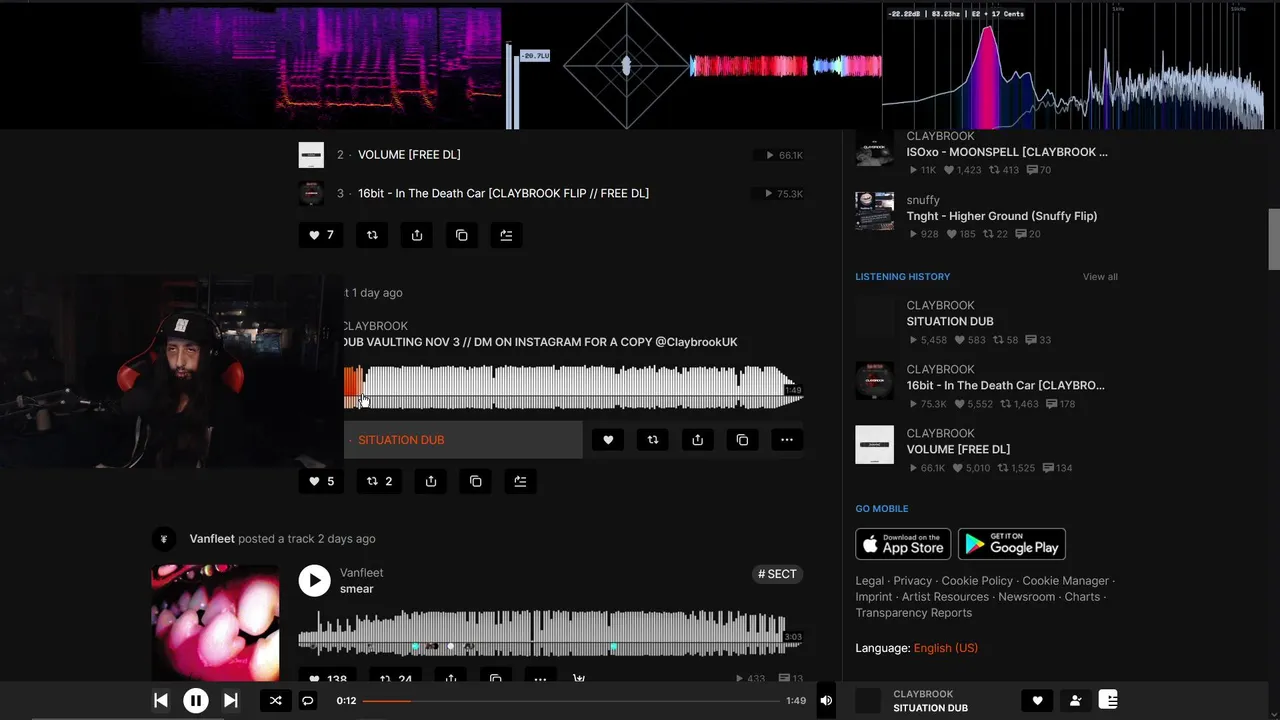Open CLAYBROOK artist link in player bar

click(x=923, y=694)
